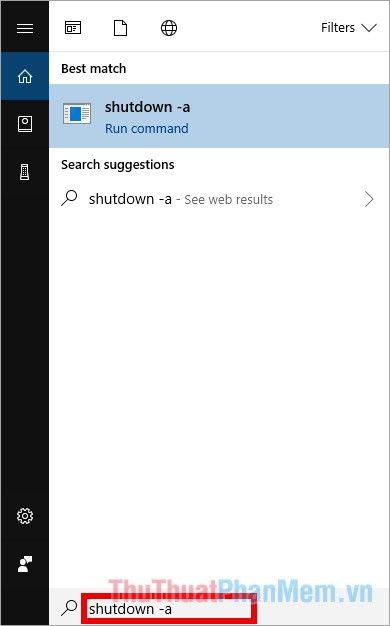Click the magnifier icon beside the search suggestion
The height and width of the screenshot is (626, 390).
[x=69, y=198]
